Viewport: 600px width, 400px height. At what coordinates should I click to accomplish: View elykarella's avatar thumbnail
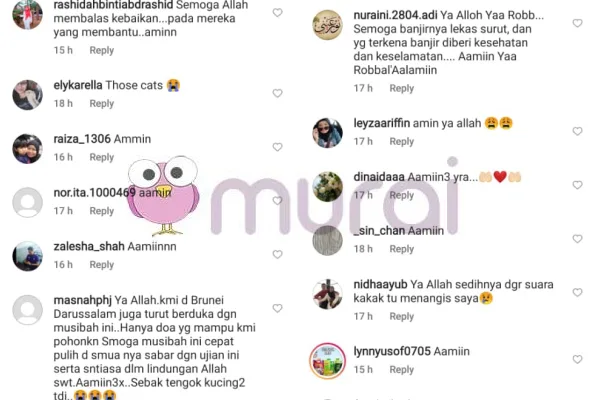tap(28, 95)
